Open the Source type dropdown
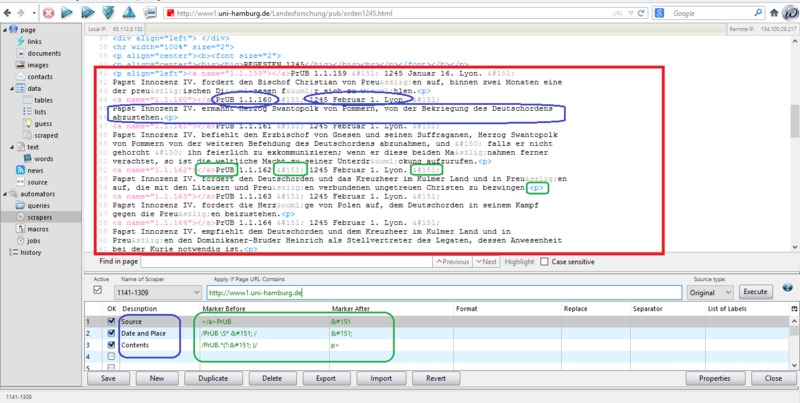This screenshot has height=403, width=800. (711, 292)
